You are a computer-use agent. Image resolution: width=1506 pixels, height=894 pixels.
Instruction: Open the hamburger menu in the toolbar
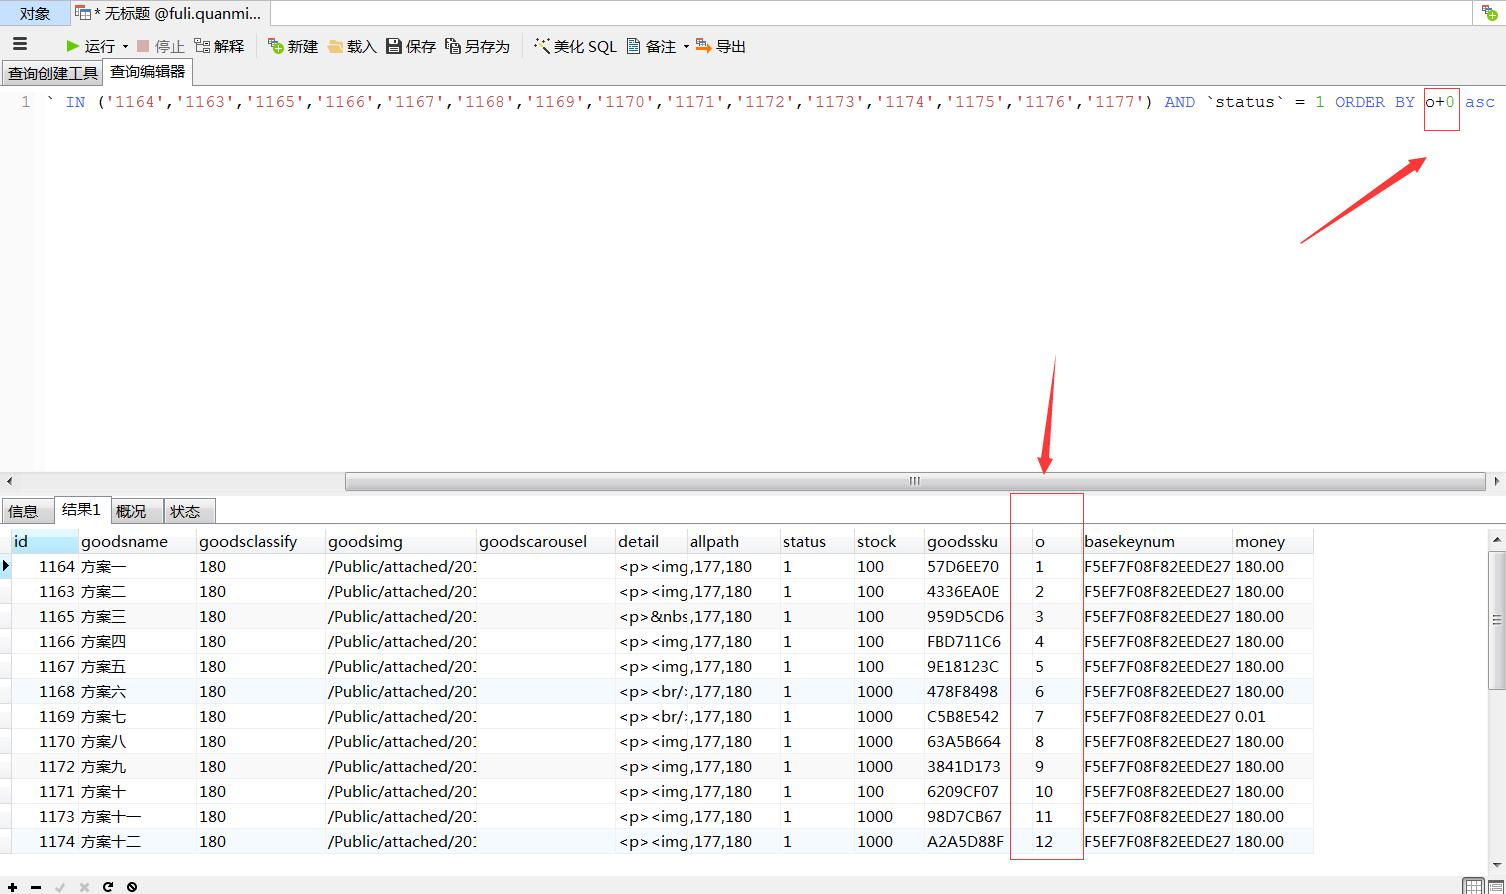pyautogui.click(x=20, y=45)
